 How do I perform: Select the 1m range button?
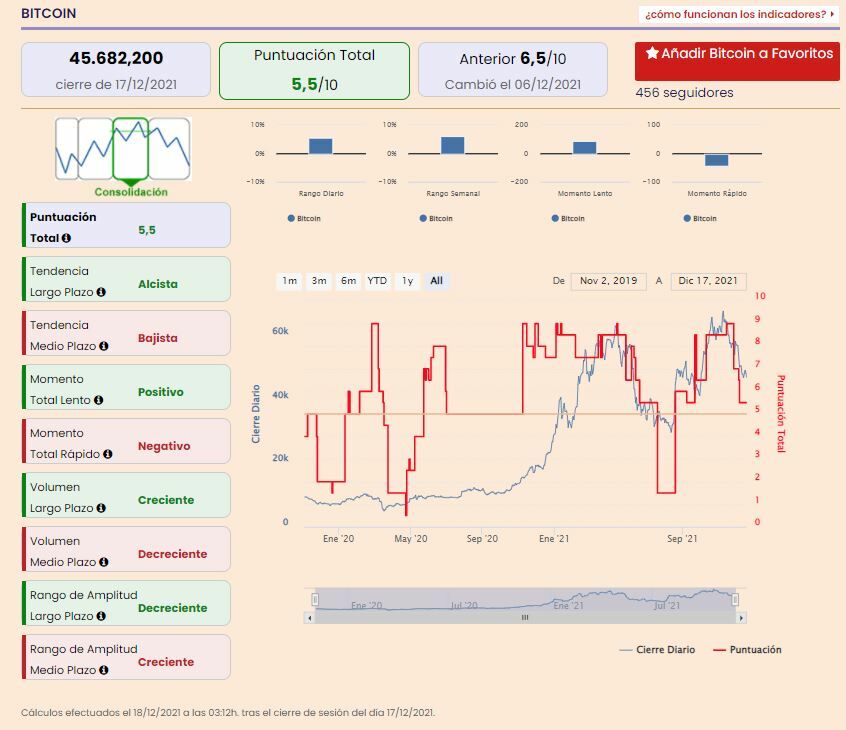pos(289,281)
